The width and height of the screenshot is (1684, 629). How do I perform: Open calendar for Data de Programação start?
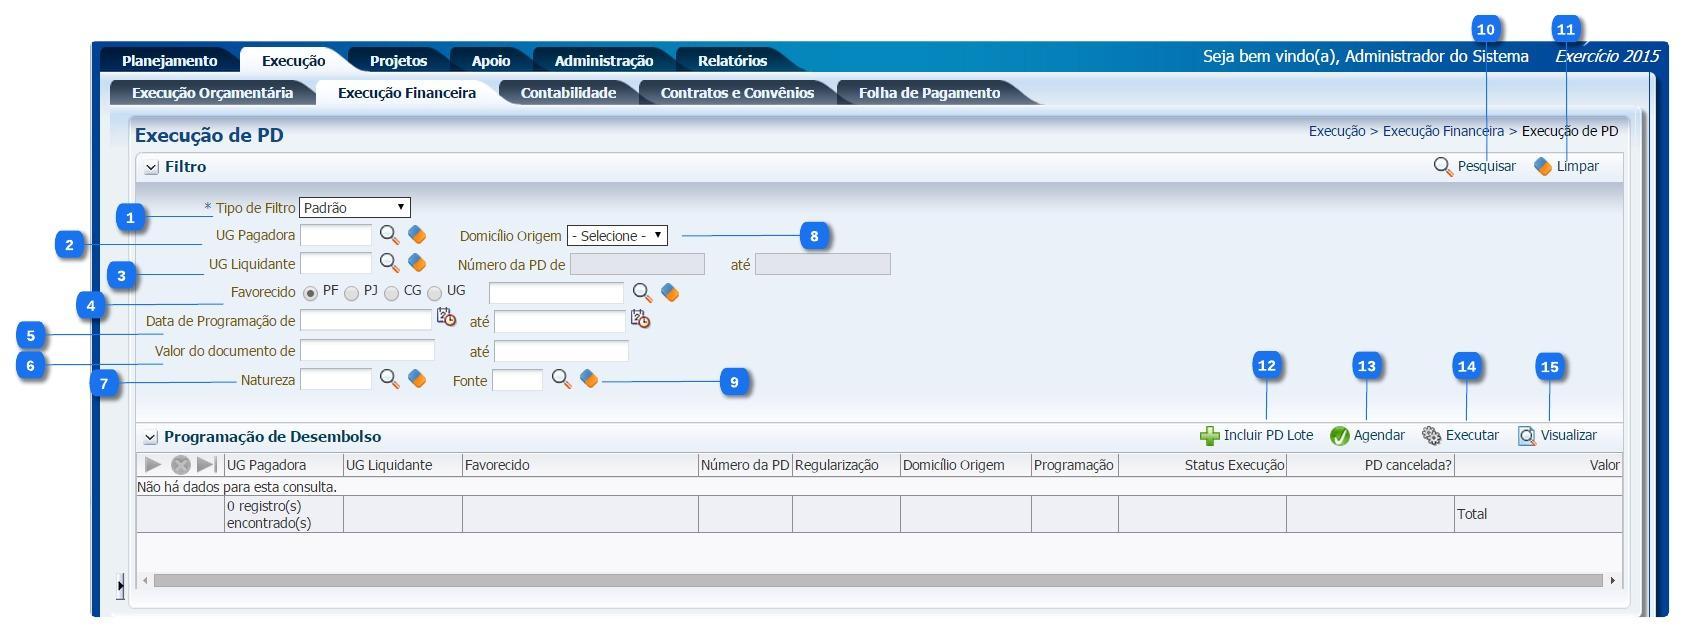click(x=446, y=318)
